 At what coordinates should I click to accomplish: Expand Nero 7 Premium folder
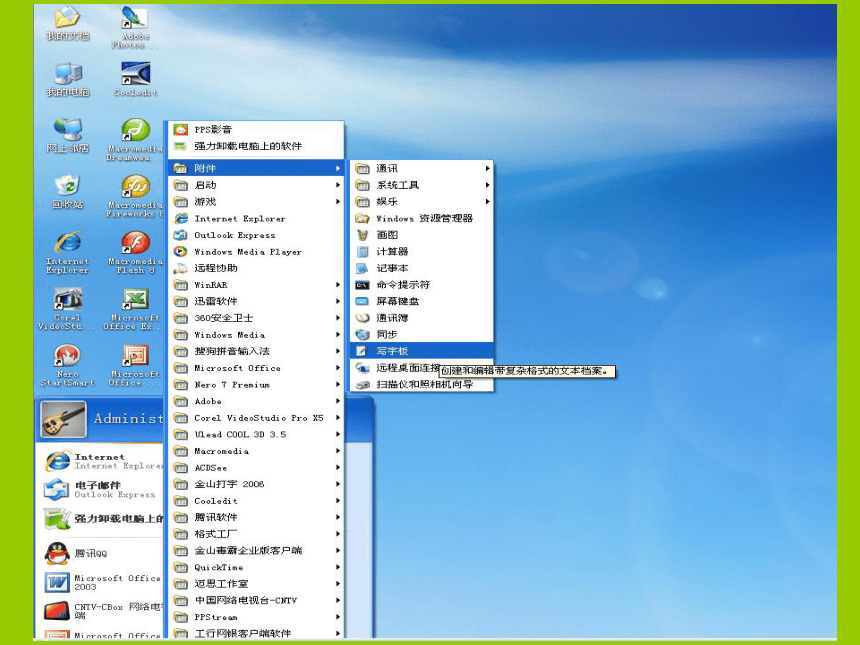(x=256, y=384)
